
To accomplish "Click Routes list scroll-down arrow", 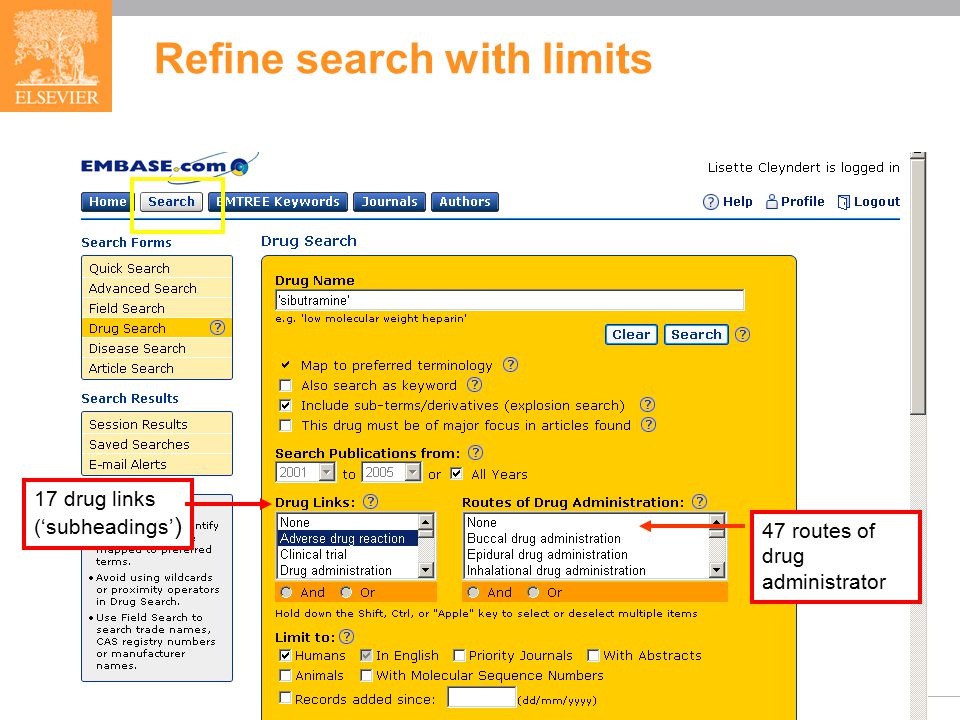I will tap(716, 570).
